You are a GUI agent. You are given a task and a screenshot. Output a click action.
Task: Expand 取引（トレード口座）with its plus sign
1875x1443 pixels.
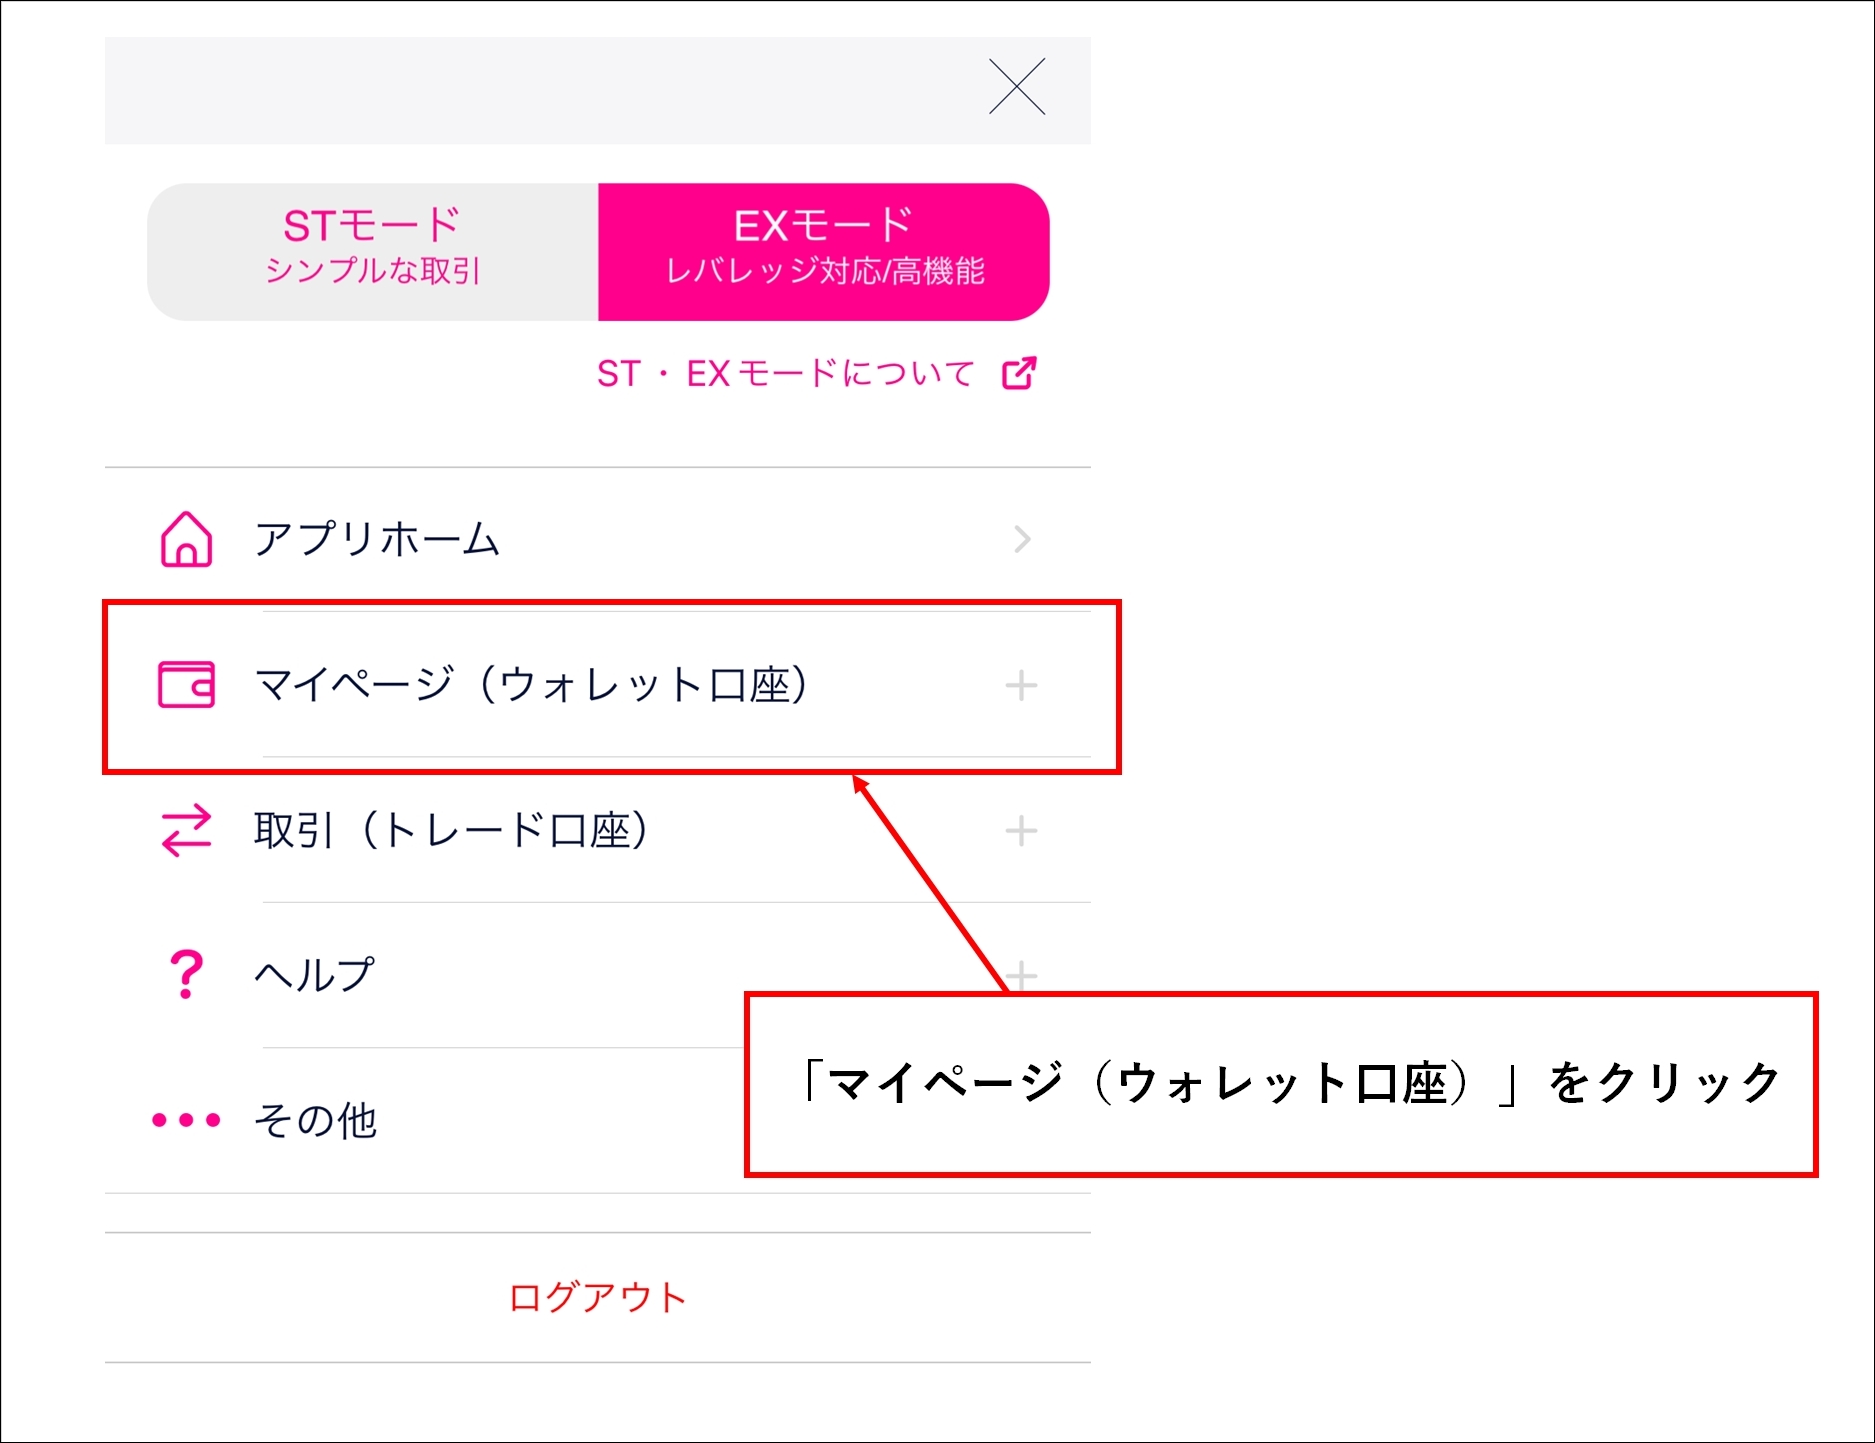point(1021,831)
